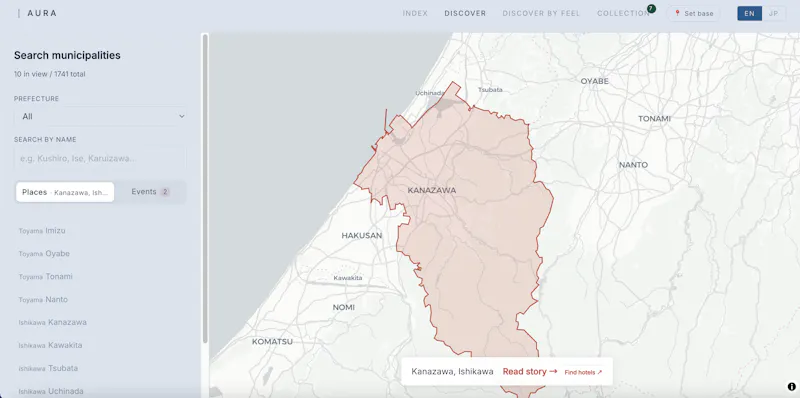Click TONAMI label on map
Viewport: 800px width, 398px height.
654,119
